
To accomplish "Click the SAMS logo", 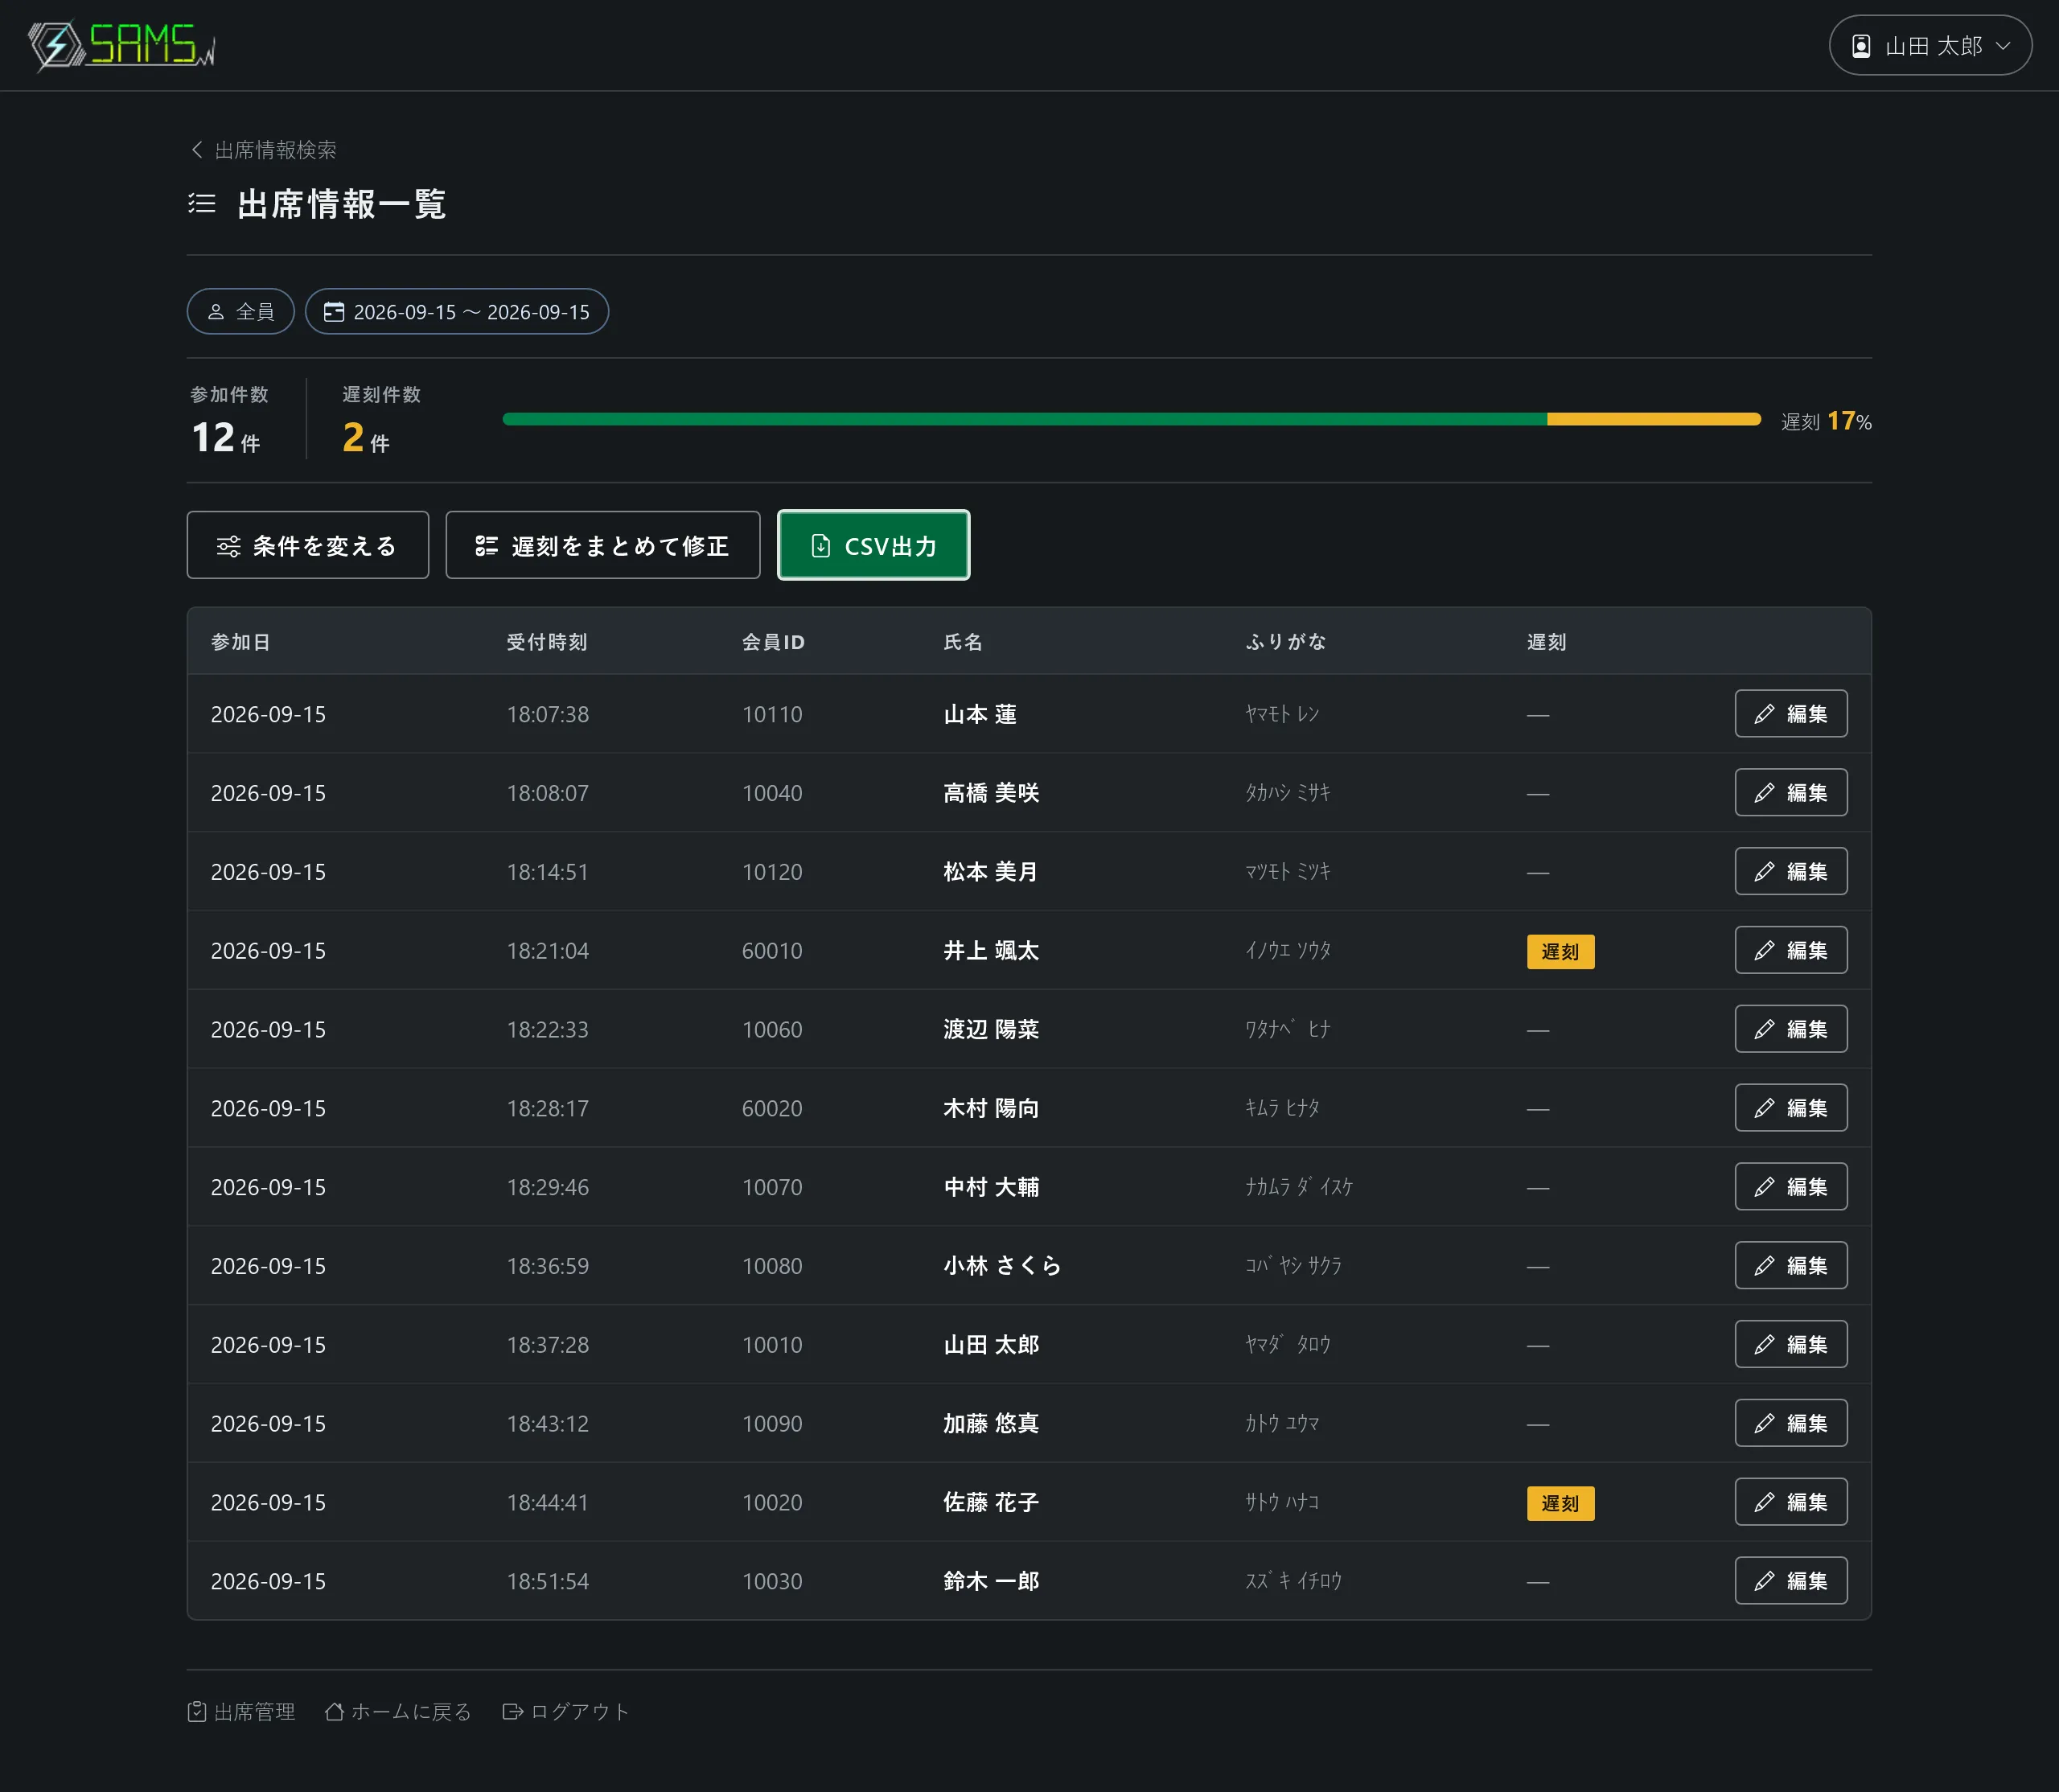I will 121,45.
